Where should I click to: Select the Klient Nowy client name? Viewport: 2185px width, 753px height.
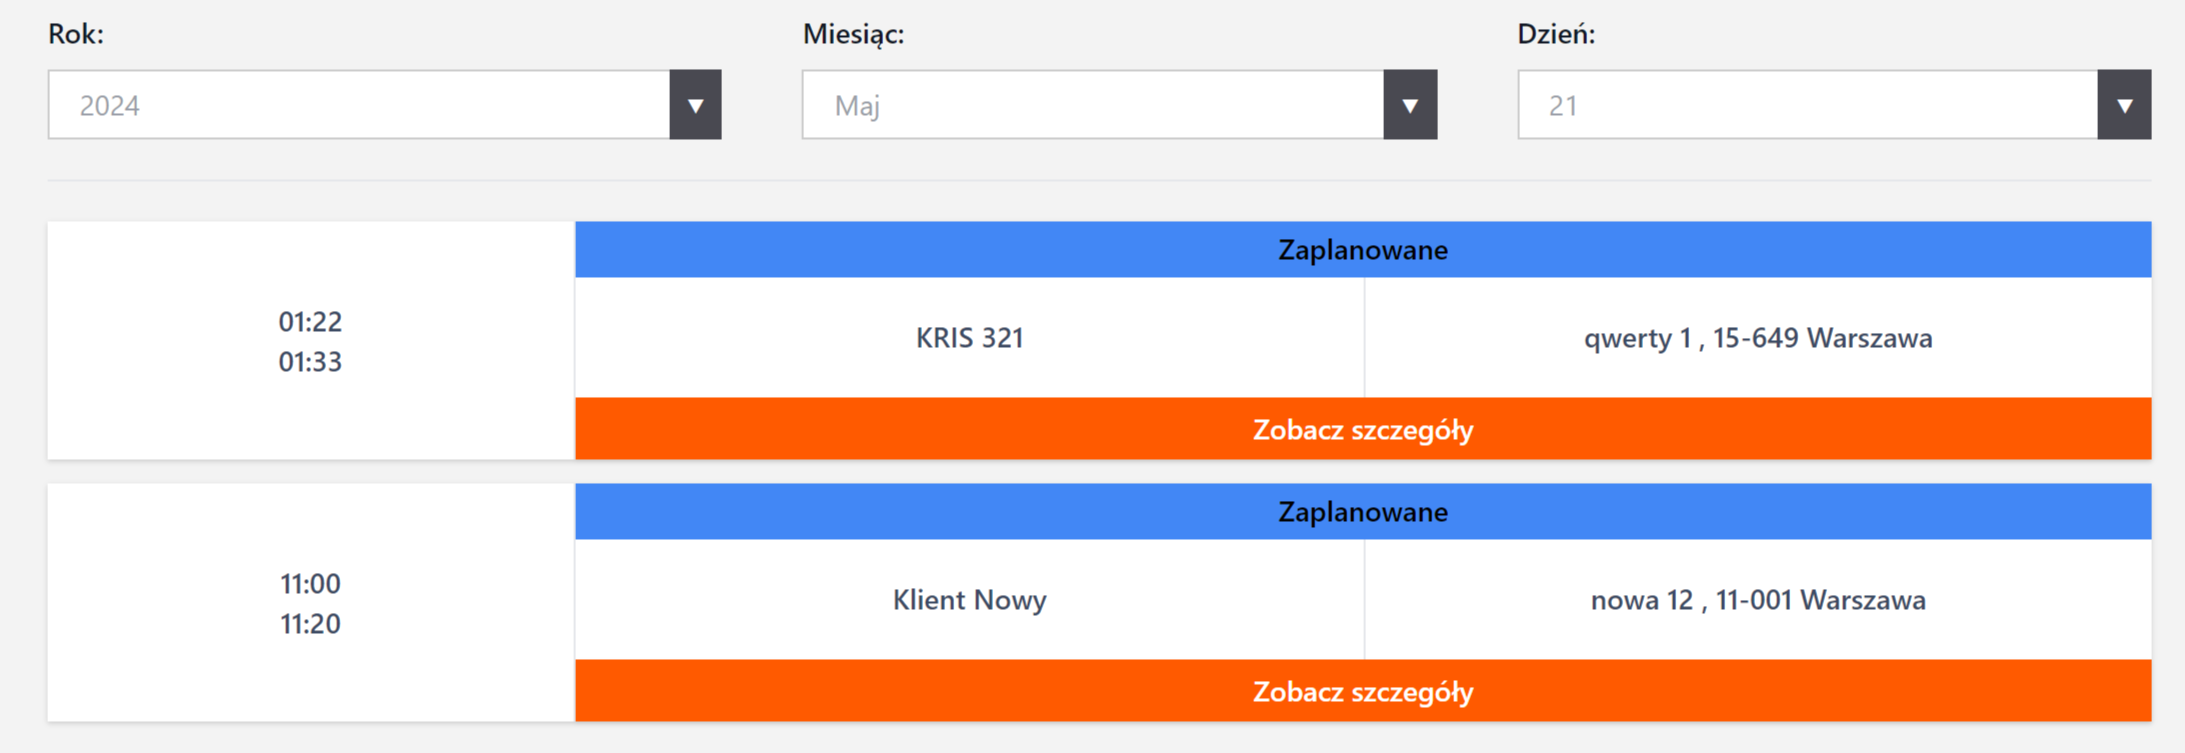point(969,600)
